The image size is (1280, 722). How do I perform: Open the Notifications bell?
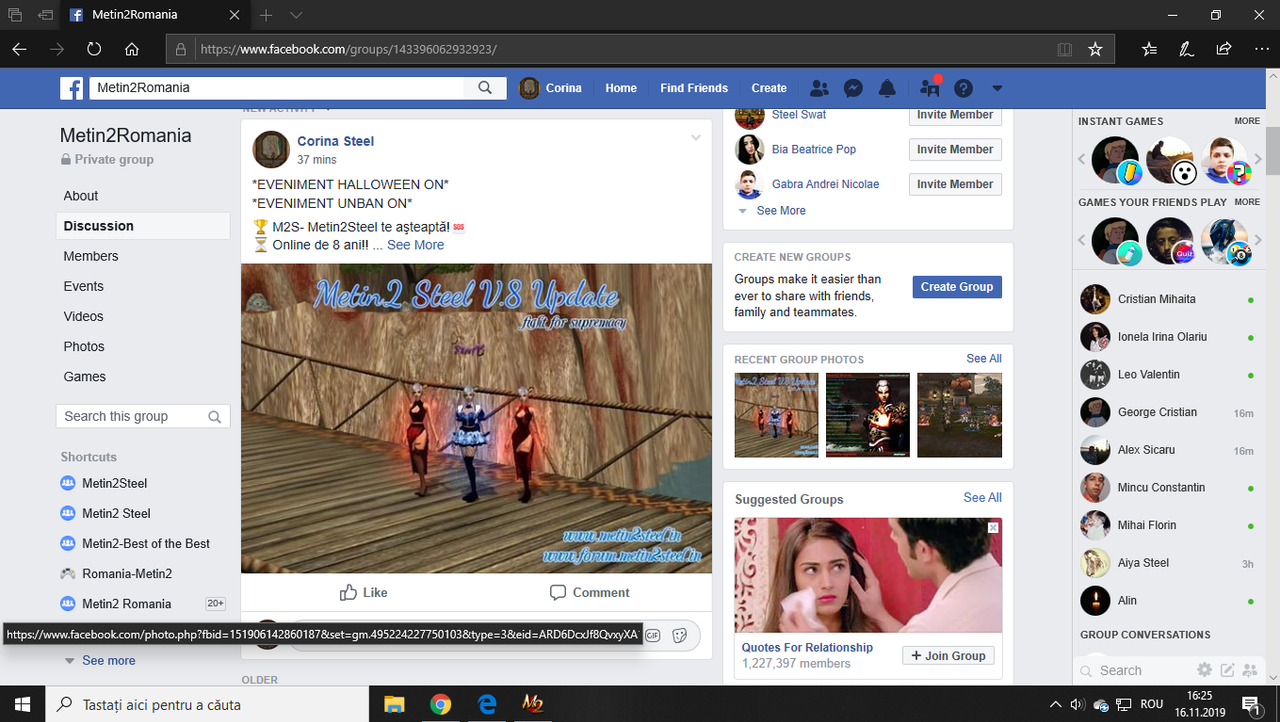(887, 88)
